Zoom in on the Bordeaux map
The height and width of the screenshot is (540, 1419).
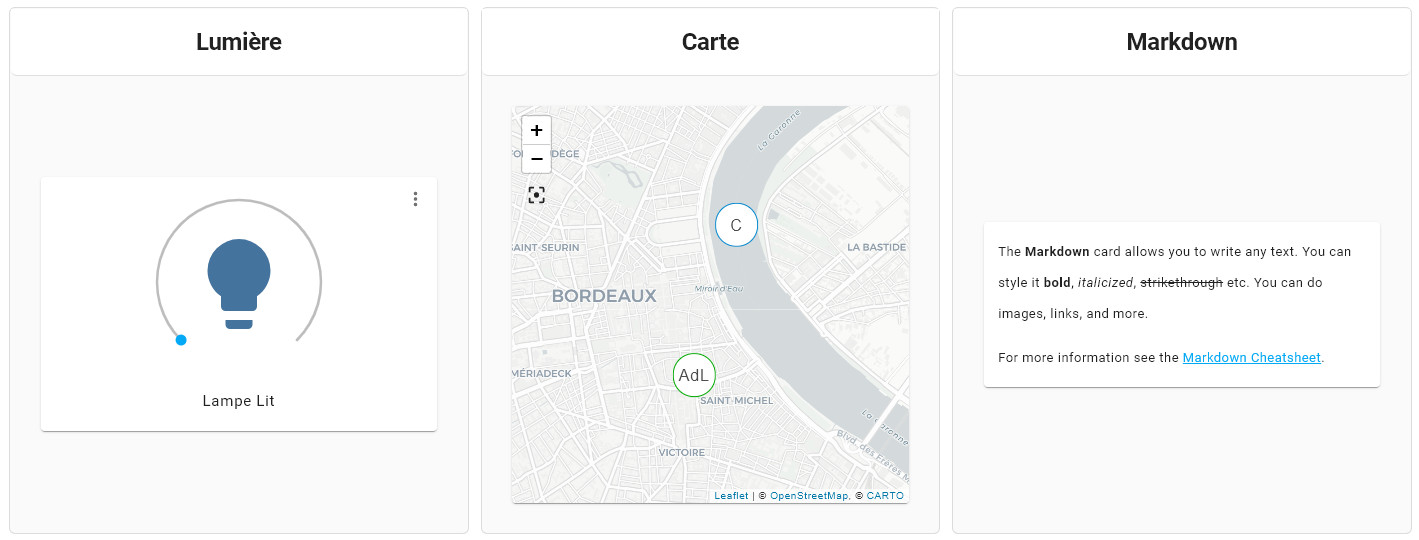coord(536,130)
